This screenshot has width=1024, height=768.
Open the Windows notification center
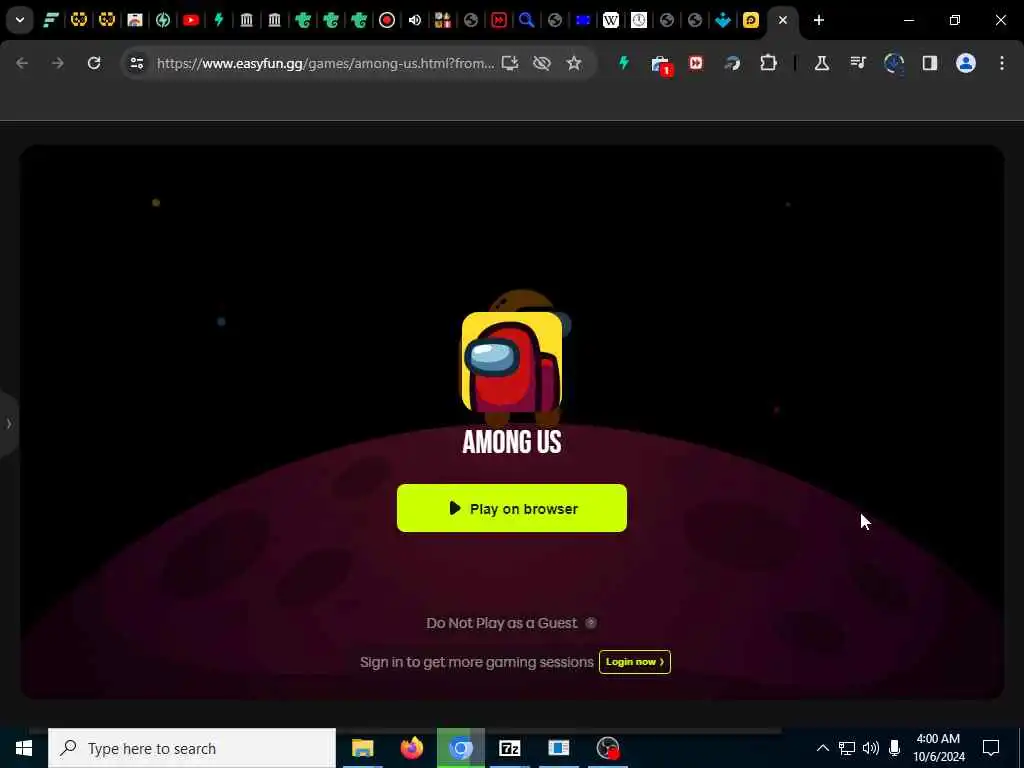pos(991,748)
